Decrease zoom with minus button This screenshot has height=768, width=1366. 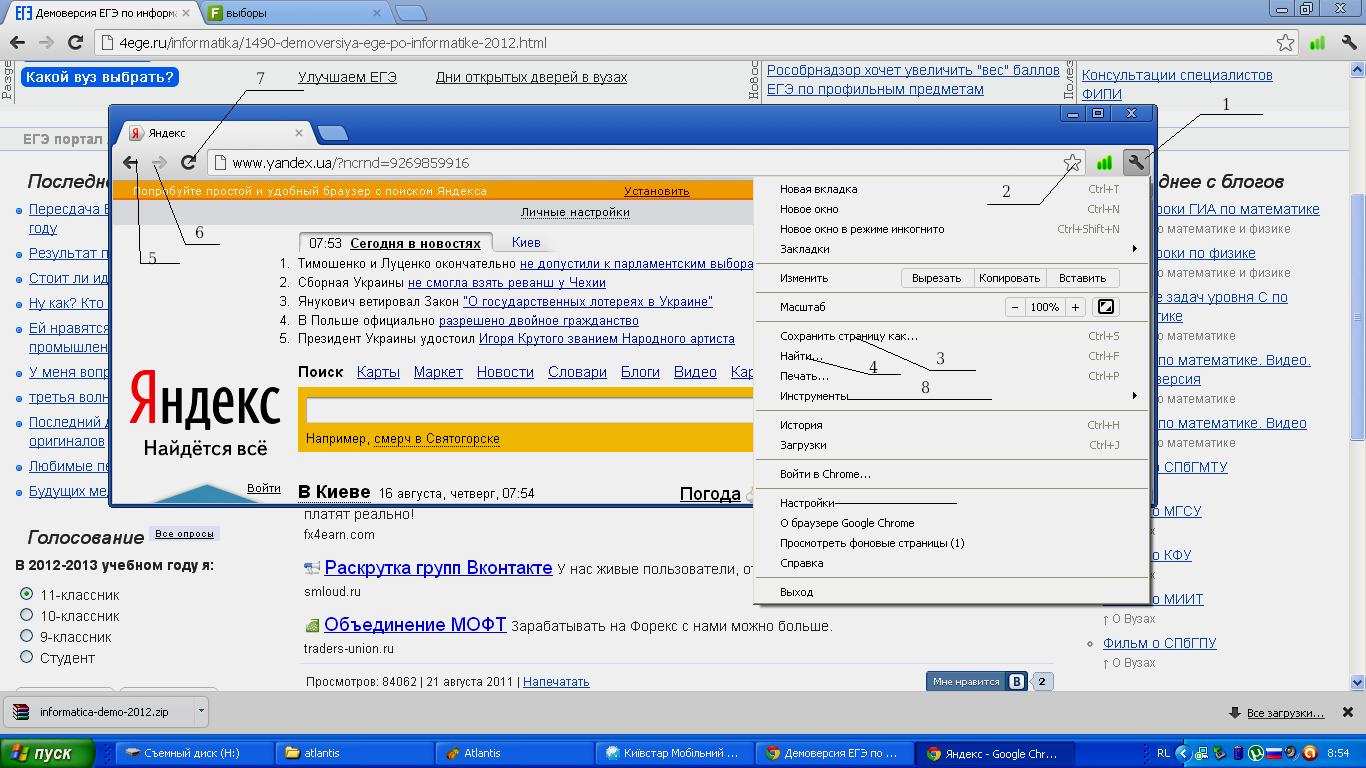(1014, 307)
